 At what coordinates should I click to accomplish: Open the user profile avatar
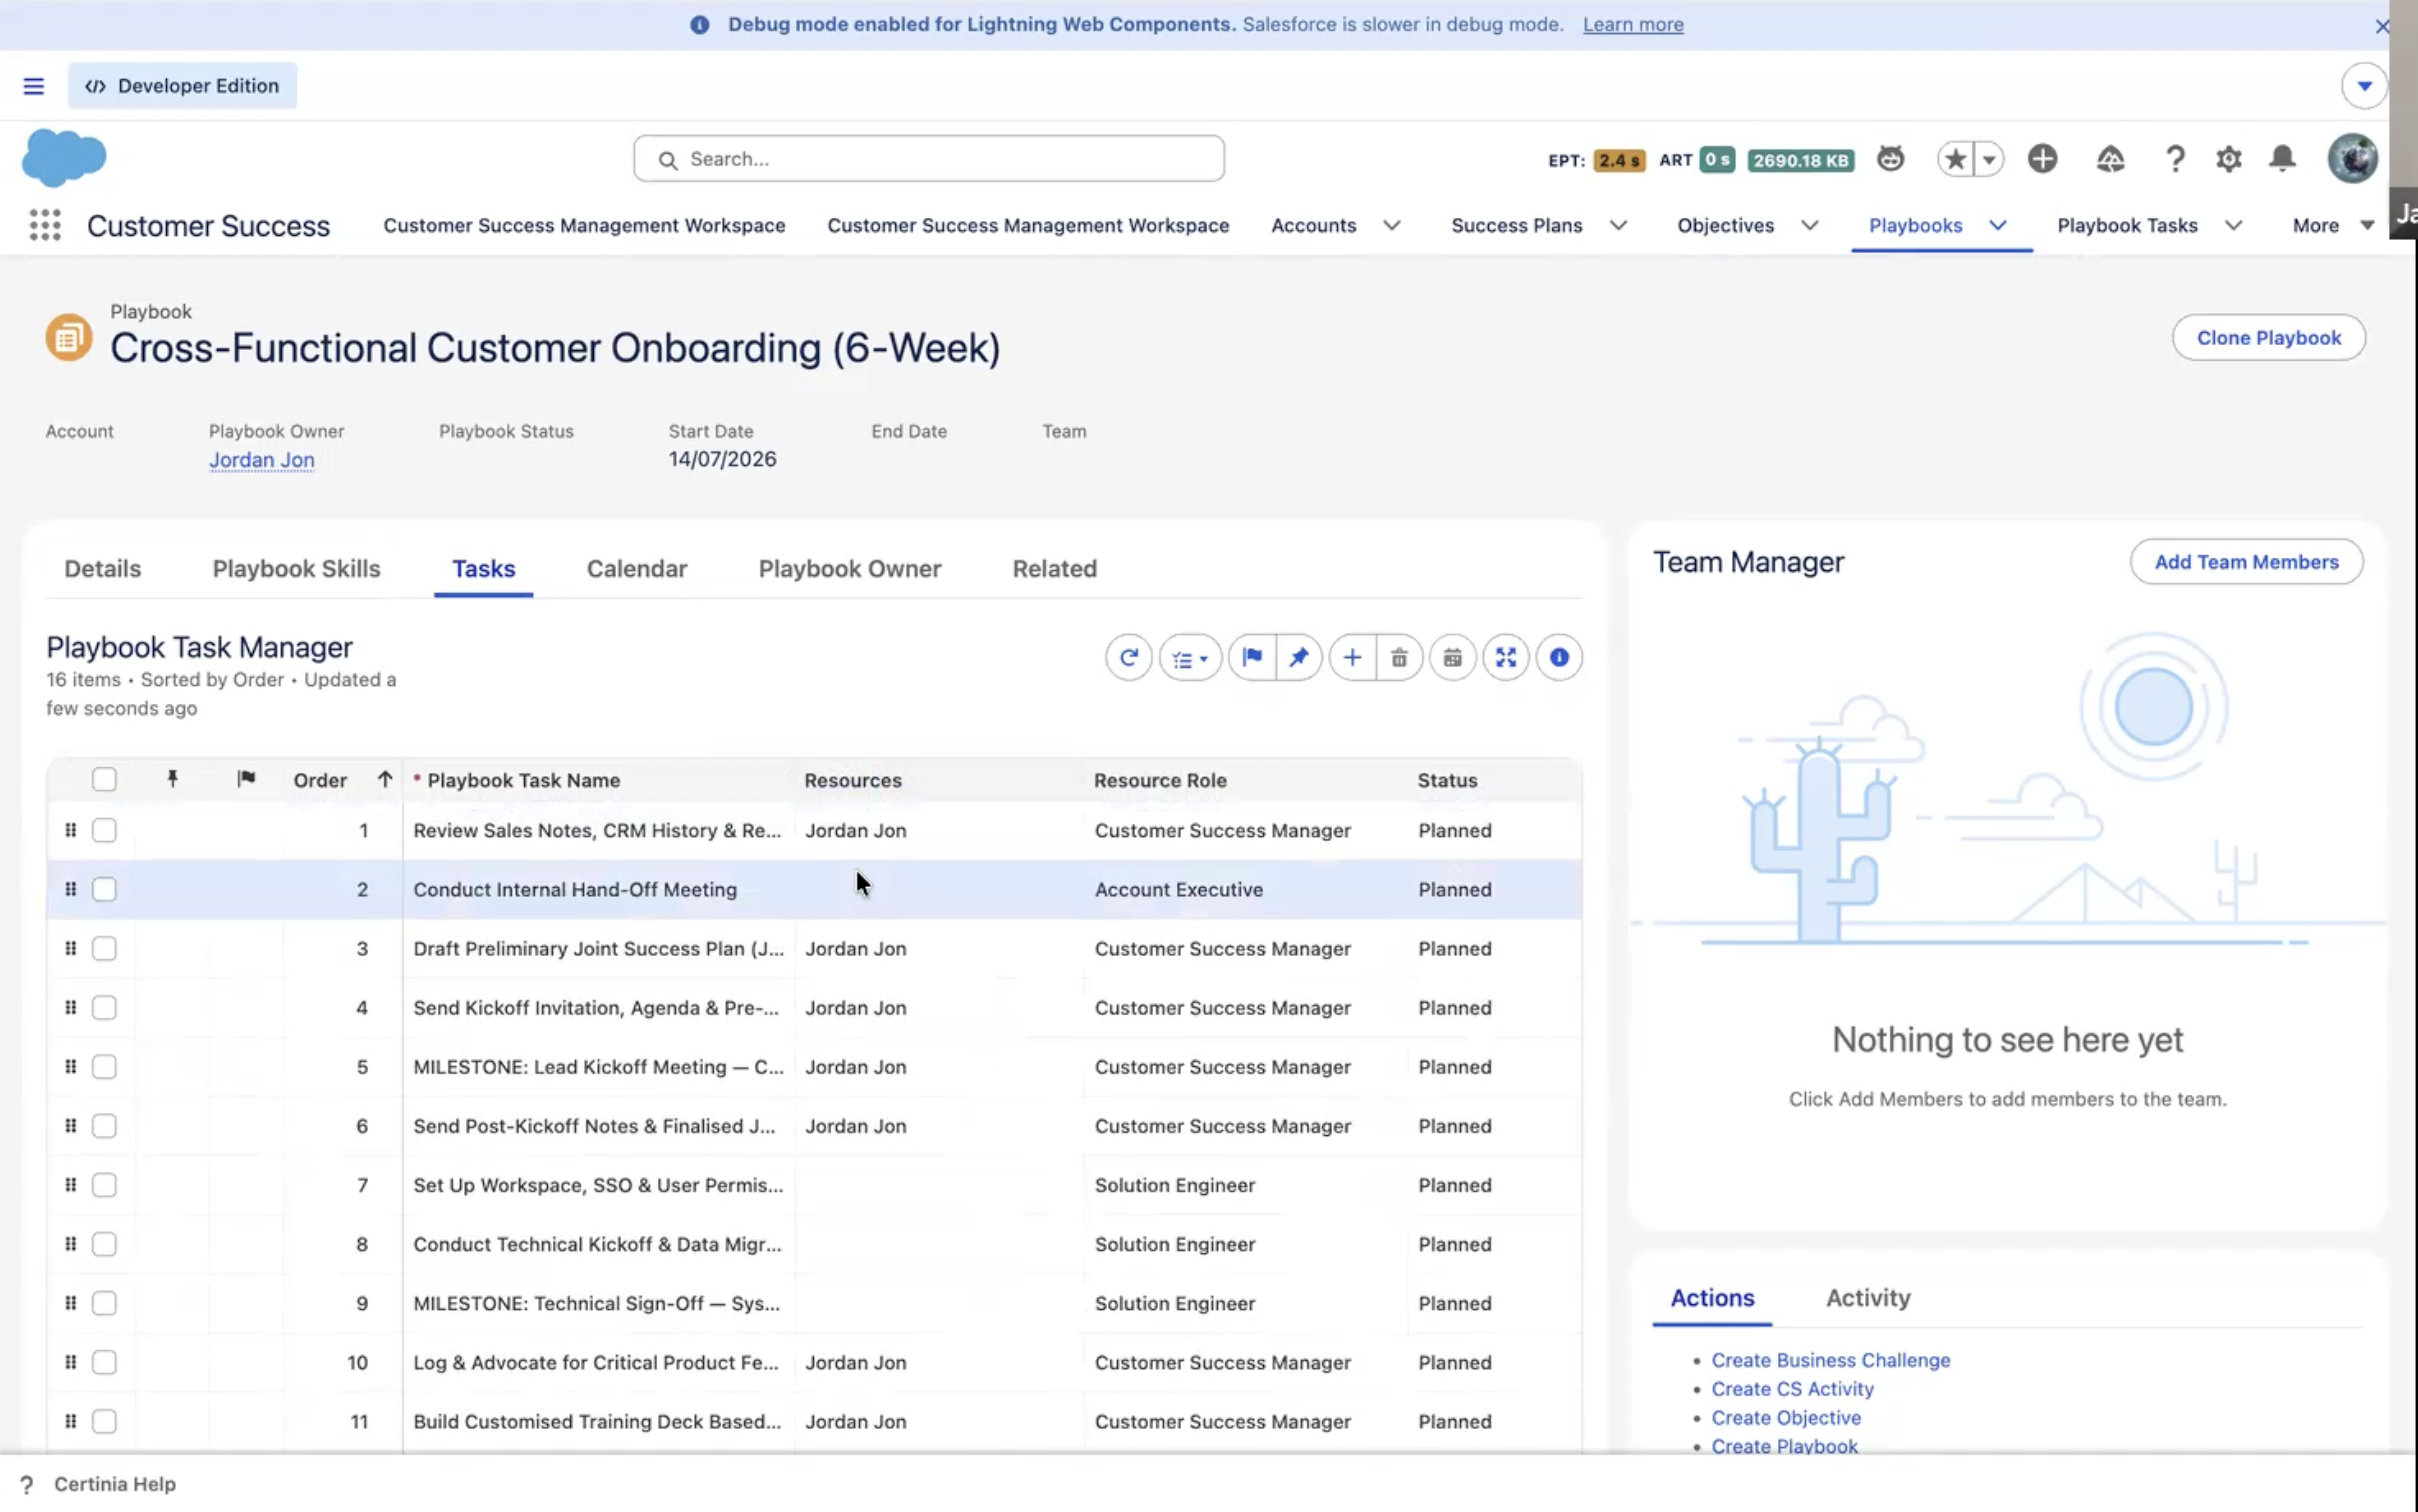2352,158
